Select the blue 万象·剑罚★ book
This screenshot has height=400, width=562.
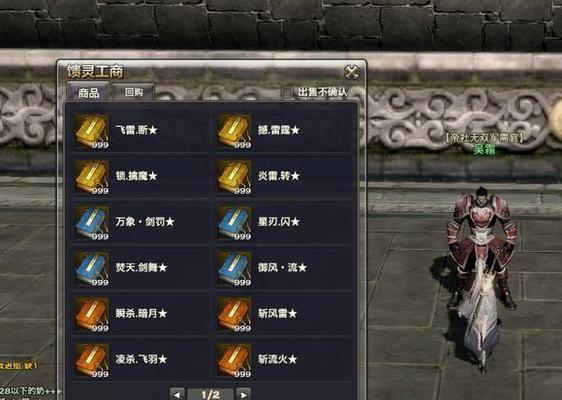coord(92,223)
